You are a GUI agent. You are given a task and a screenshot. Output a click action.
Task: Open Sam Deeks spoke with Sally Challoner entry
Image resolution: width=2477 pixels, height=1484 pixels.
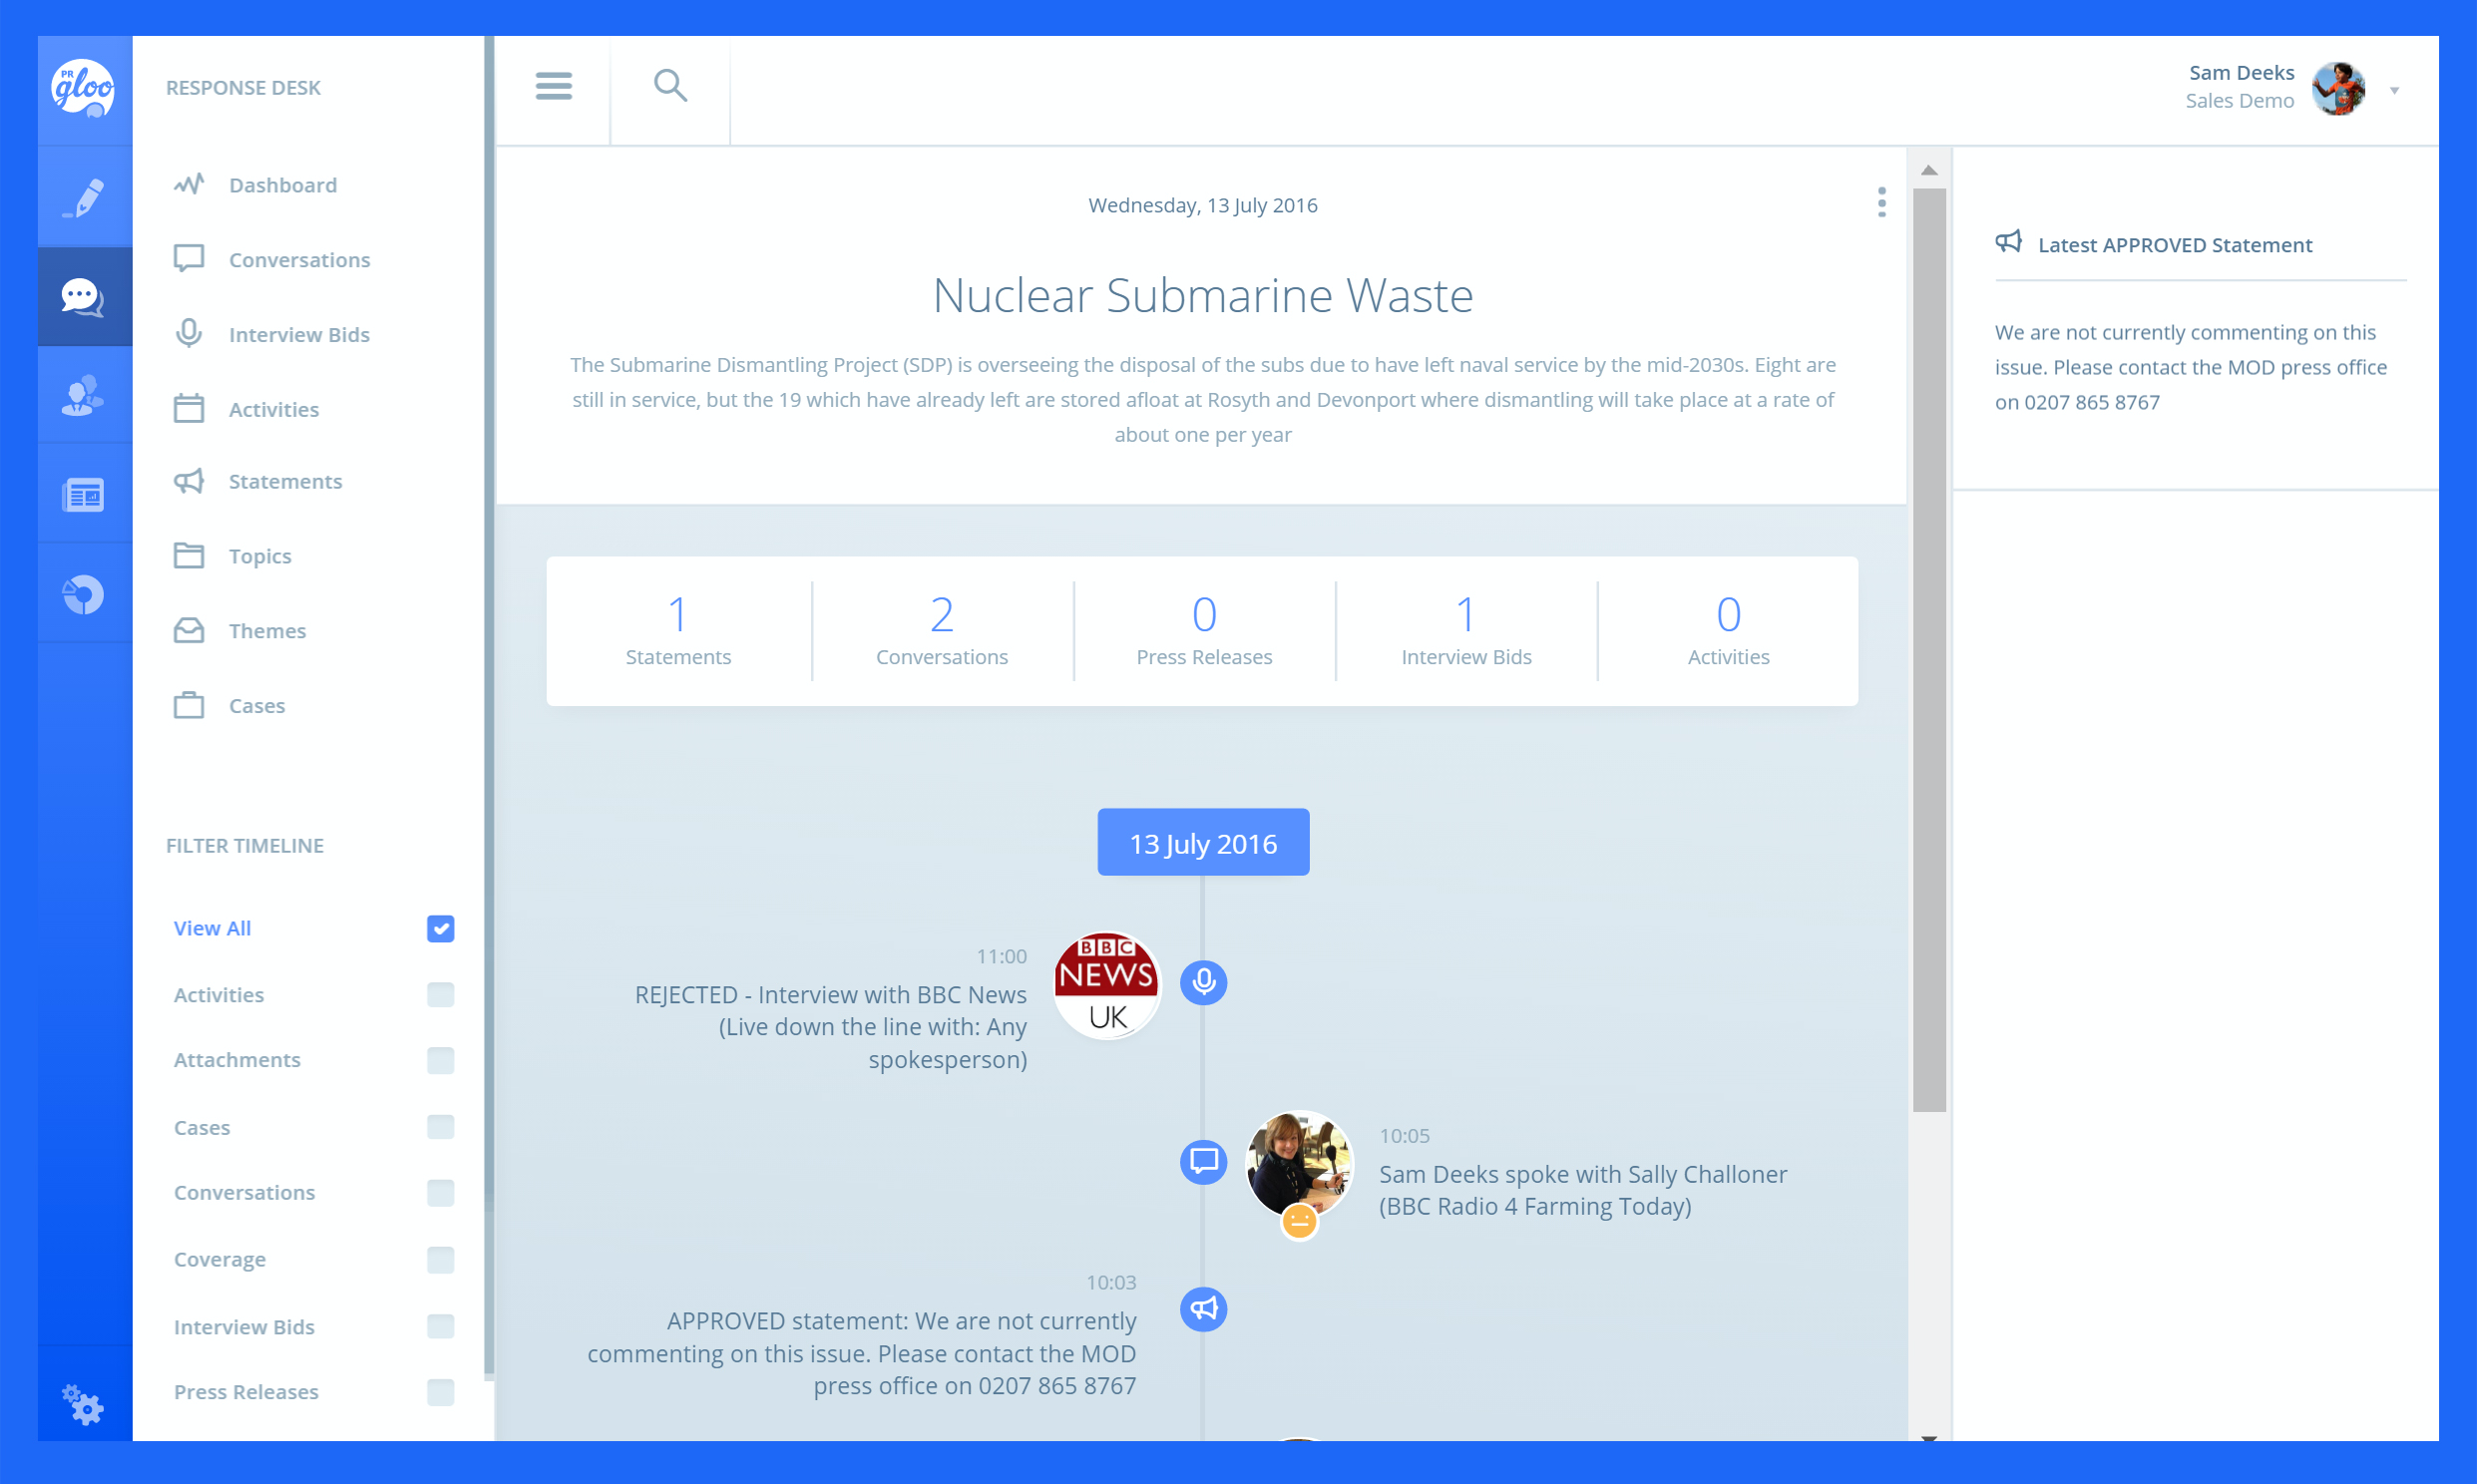click(x=1583, y=1190)
